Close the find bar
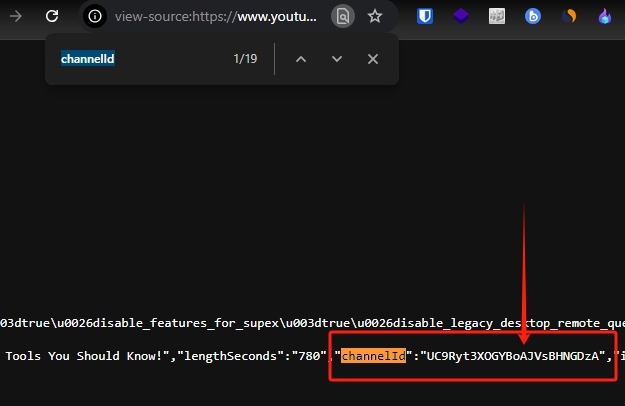Viewport: 625px width, 406px height. pos(373,59)
